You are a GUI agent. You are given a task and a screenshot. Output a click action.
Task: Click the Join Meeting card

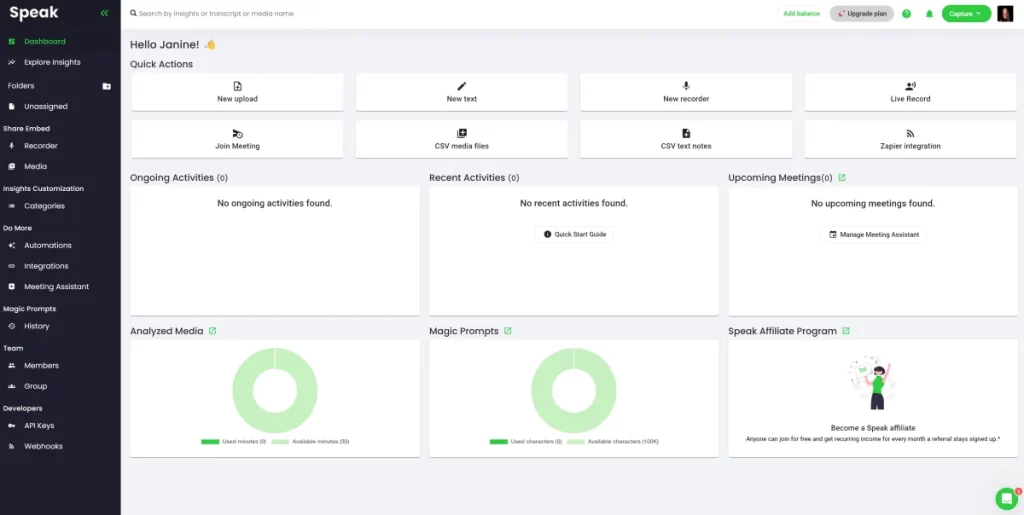[238, 139]
